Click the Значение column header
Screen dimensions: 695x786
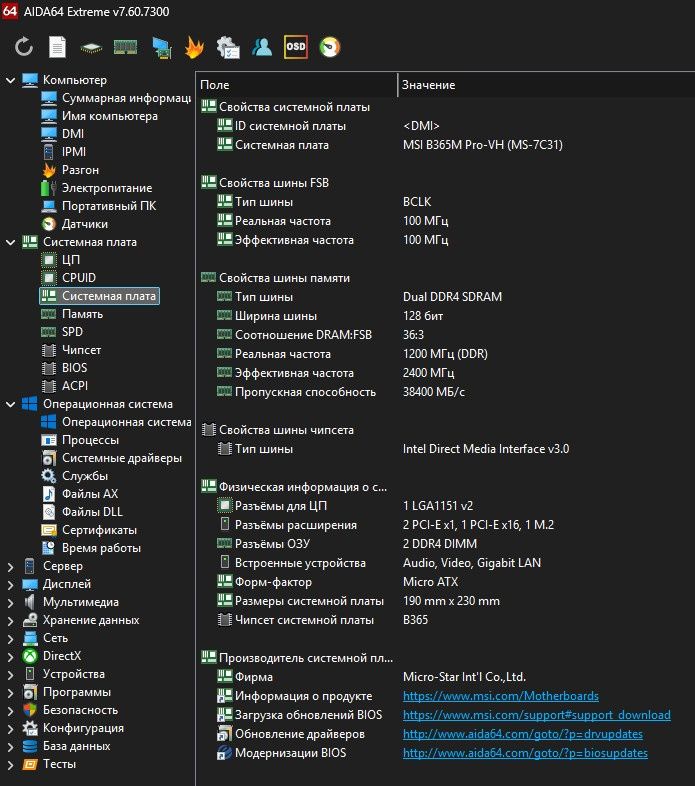point(547,85)
